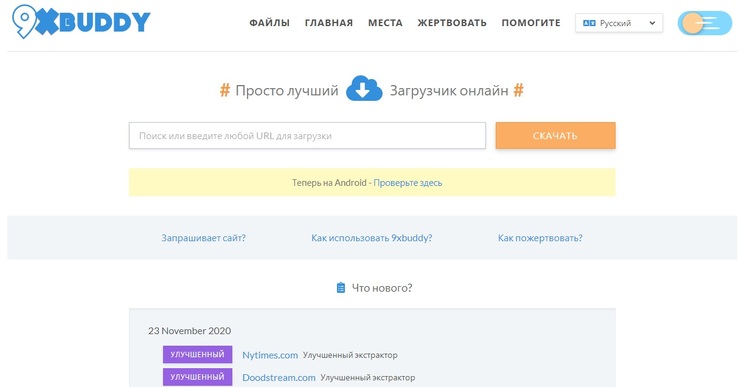Toggle the dark mode switch
This screenshot has width=750, height=387.
click(x=705, y=23)
